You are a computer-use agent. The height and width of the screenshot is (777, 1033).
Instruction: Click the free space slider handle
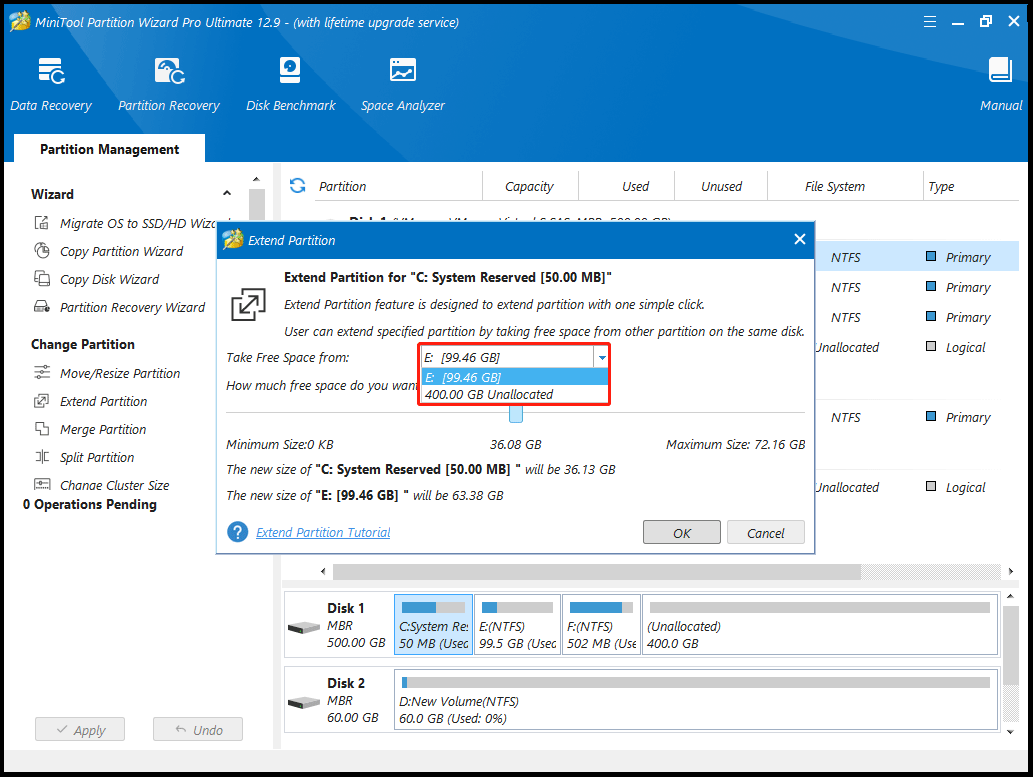click(516, 414)
